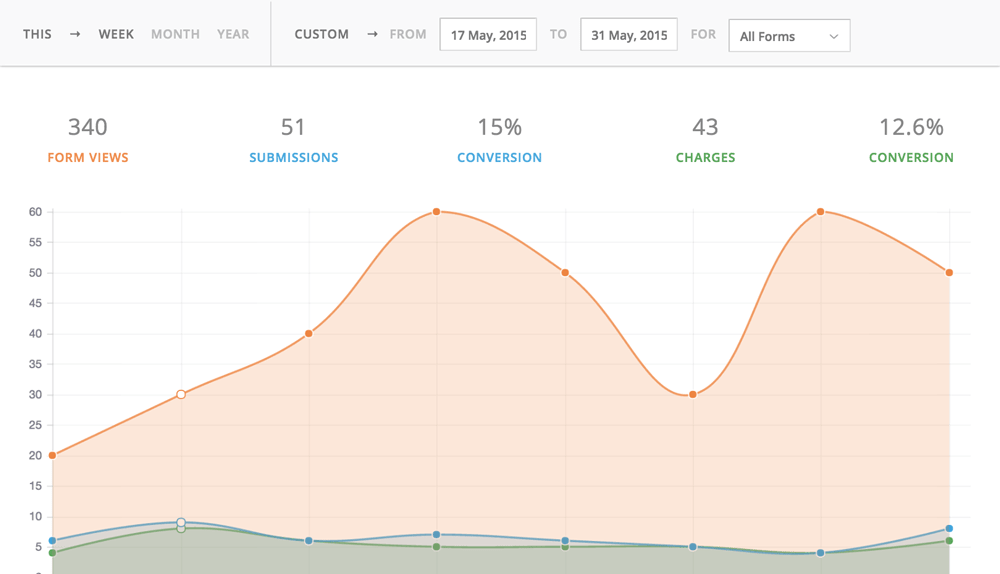Click the last orange data point at 50
This screenshot has height=574, width=1000.
(949, 272)
